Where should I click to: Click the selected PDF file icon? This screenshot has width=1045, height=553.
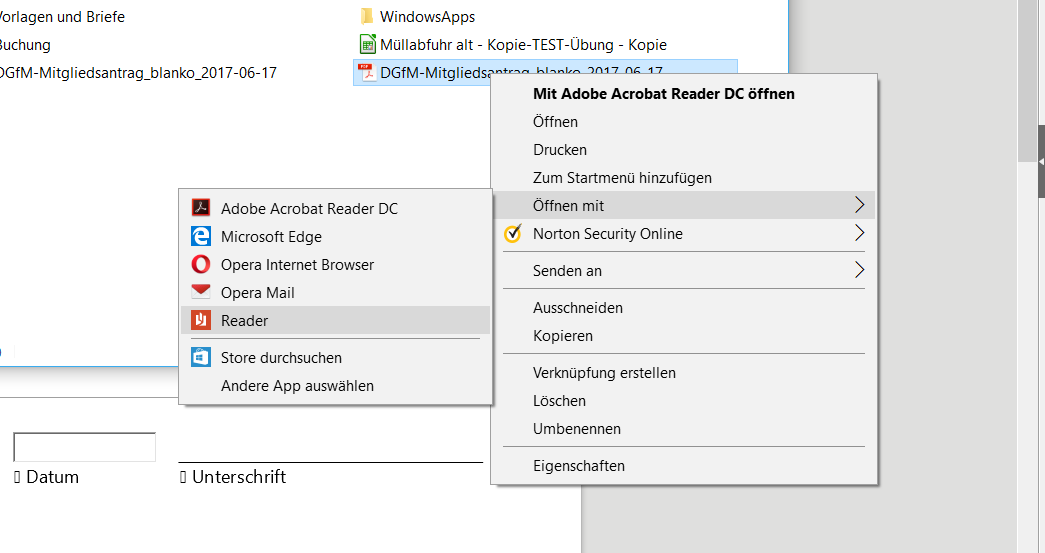point(367,72)
